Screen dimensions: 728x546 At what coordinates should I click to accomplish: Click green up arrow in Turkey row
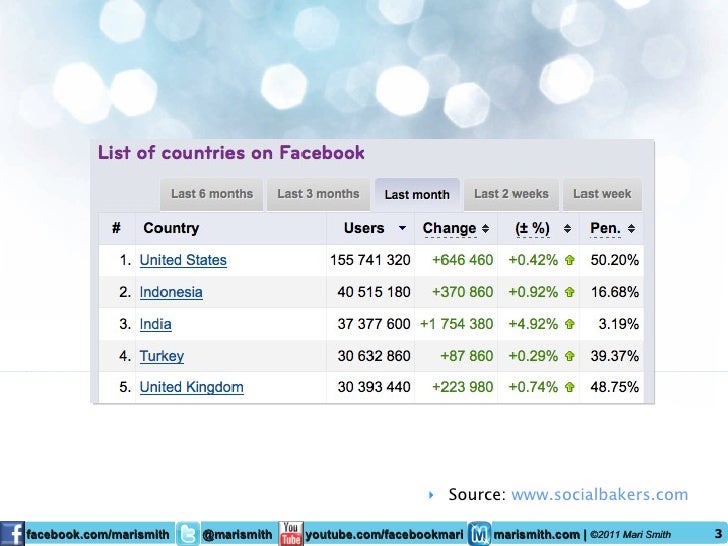pyautogui.click(x=570, y=356)
